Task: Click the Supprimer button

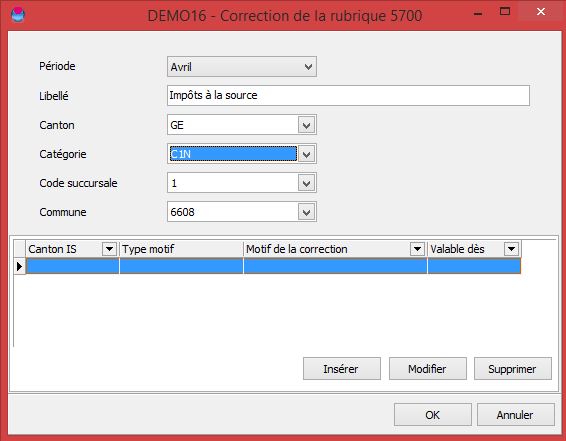Action: (x=513, y=369)
